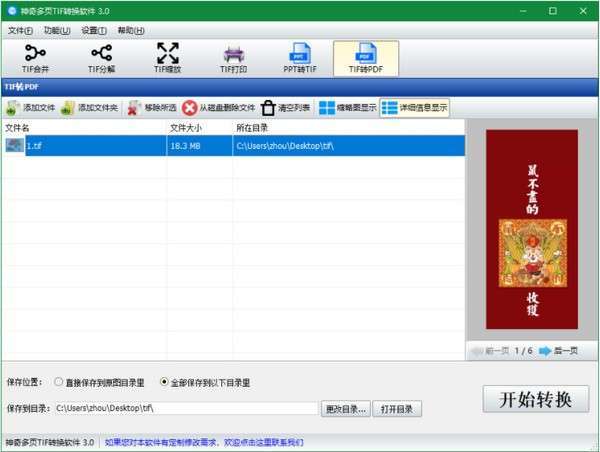This screenshot has width=600, height=452.
Task: Open the 文件(F) menu
Action: point(20,31)
